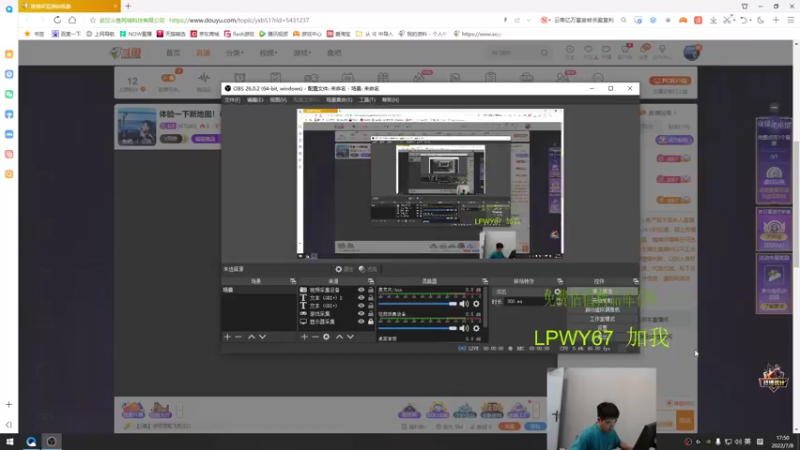This screenshot has width=800, height=450.
Task: Hide the 显示器采集 source using its eye icon
Action: (x=361, y=322)
